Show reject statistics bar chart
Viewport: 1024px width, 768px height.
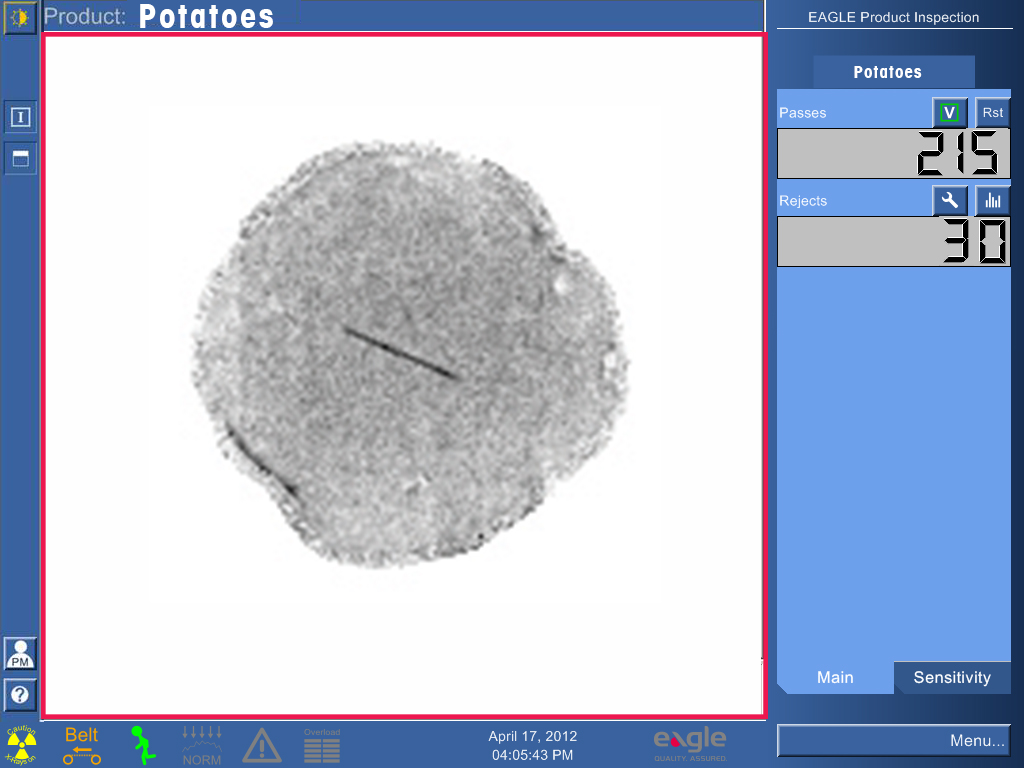tap(992, 201)
